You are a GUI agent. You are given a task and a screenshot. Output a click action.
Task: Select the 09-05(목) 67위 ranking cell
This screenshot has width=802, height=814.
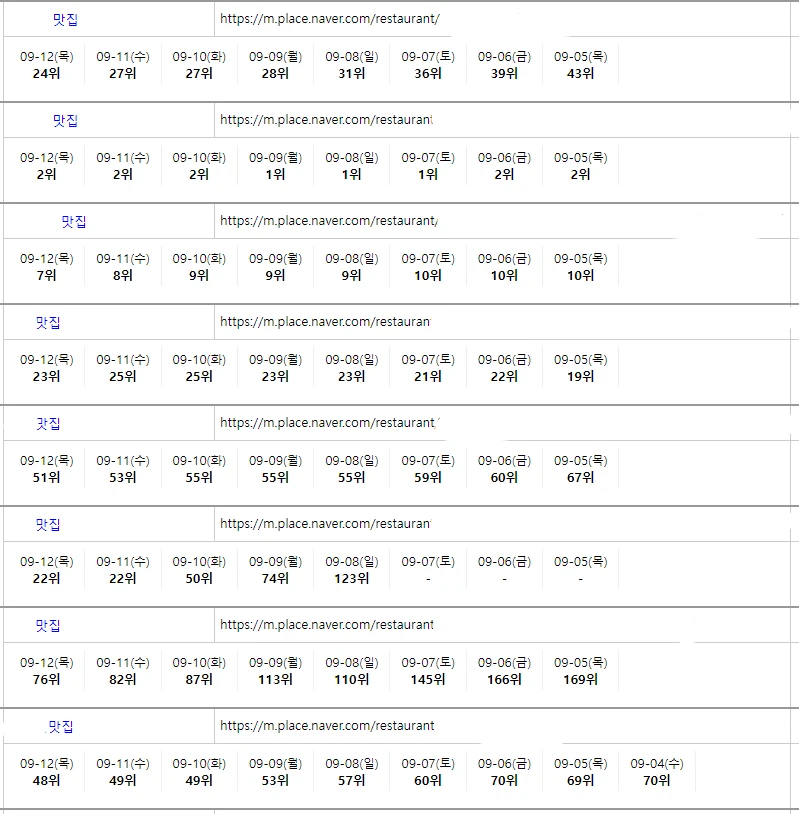pos(580,469)
